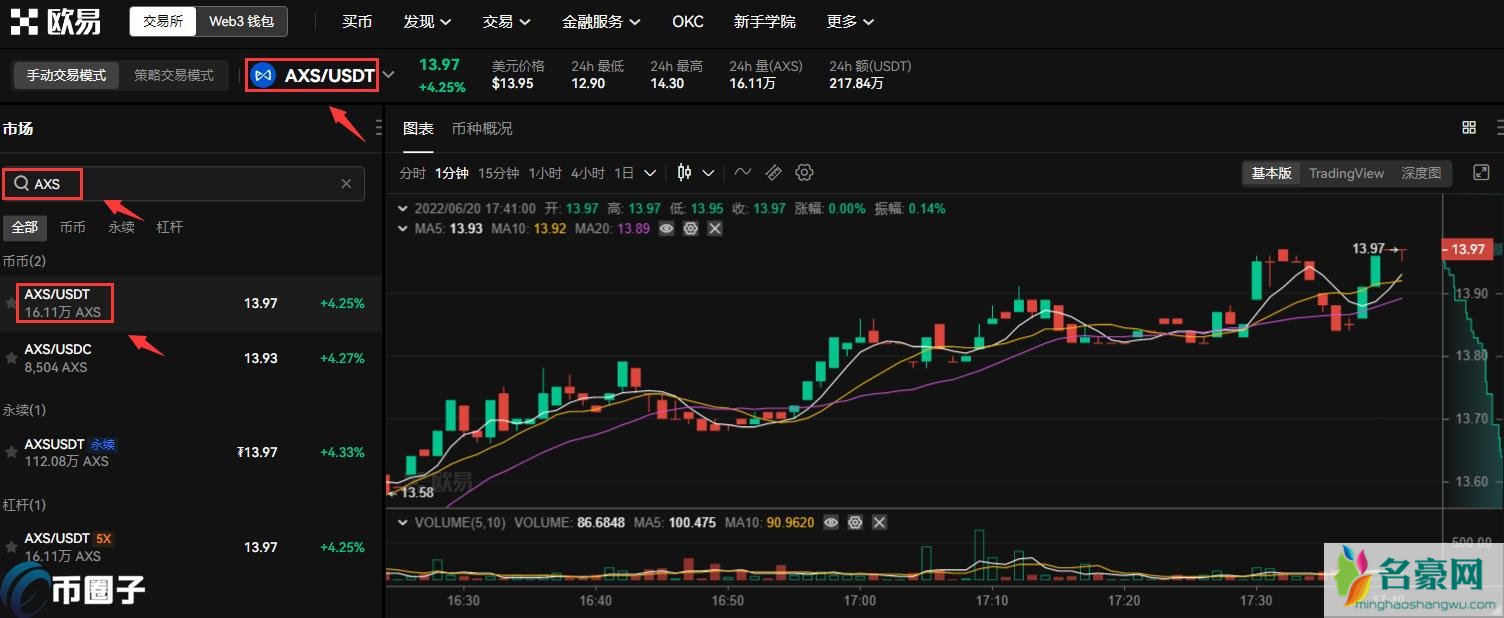Select the 永续 perpetual filter tab
The image size is (1504, 618).
(x=121, y=227)
